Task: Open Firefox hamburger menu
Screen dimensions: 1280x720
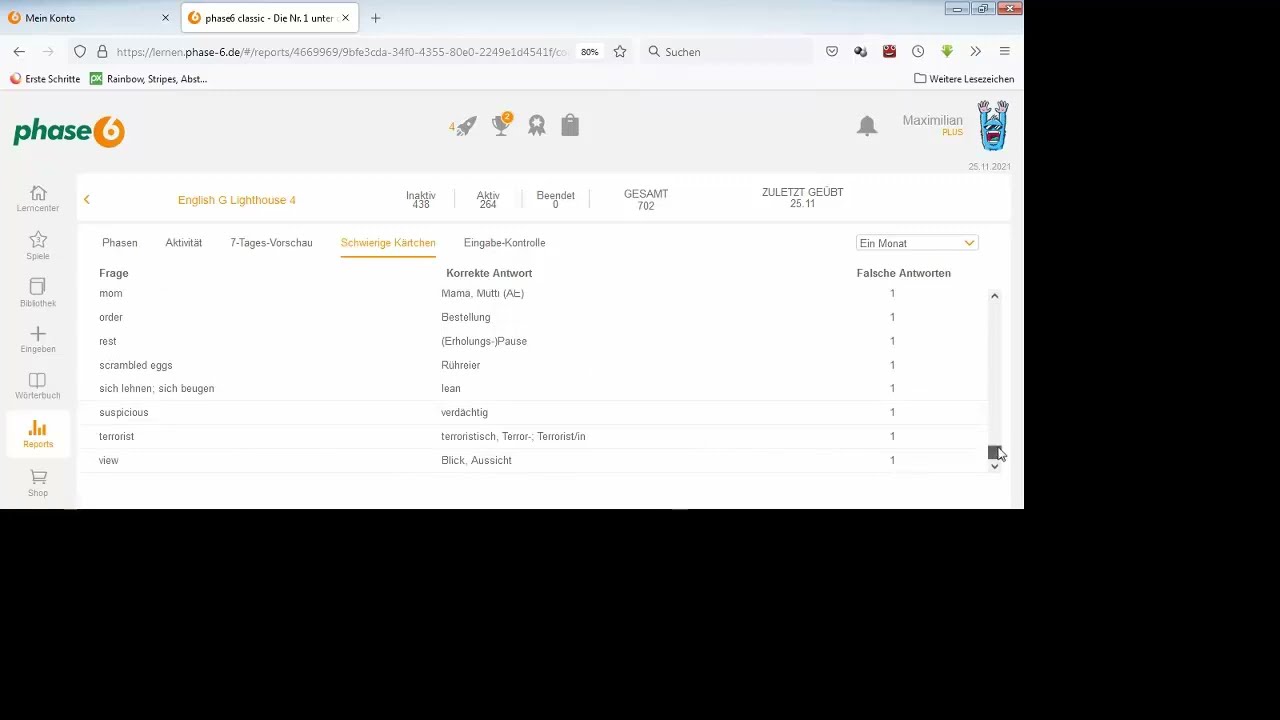Action: [1005, 52]
